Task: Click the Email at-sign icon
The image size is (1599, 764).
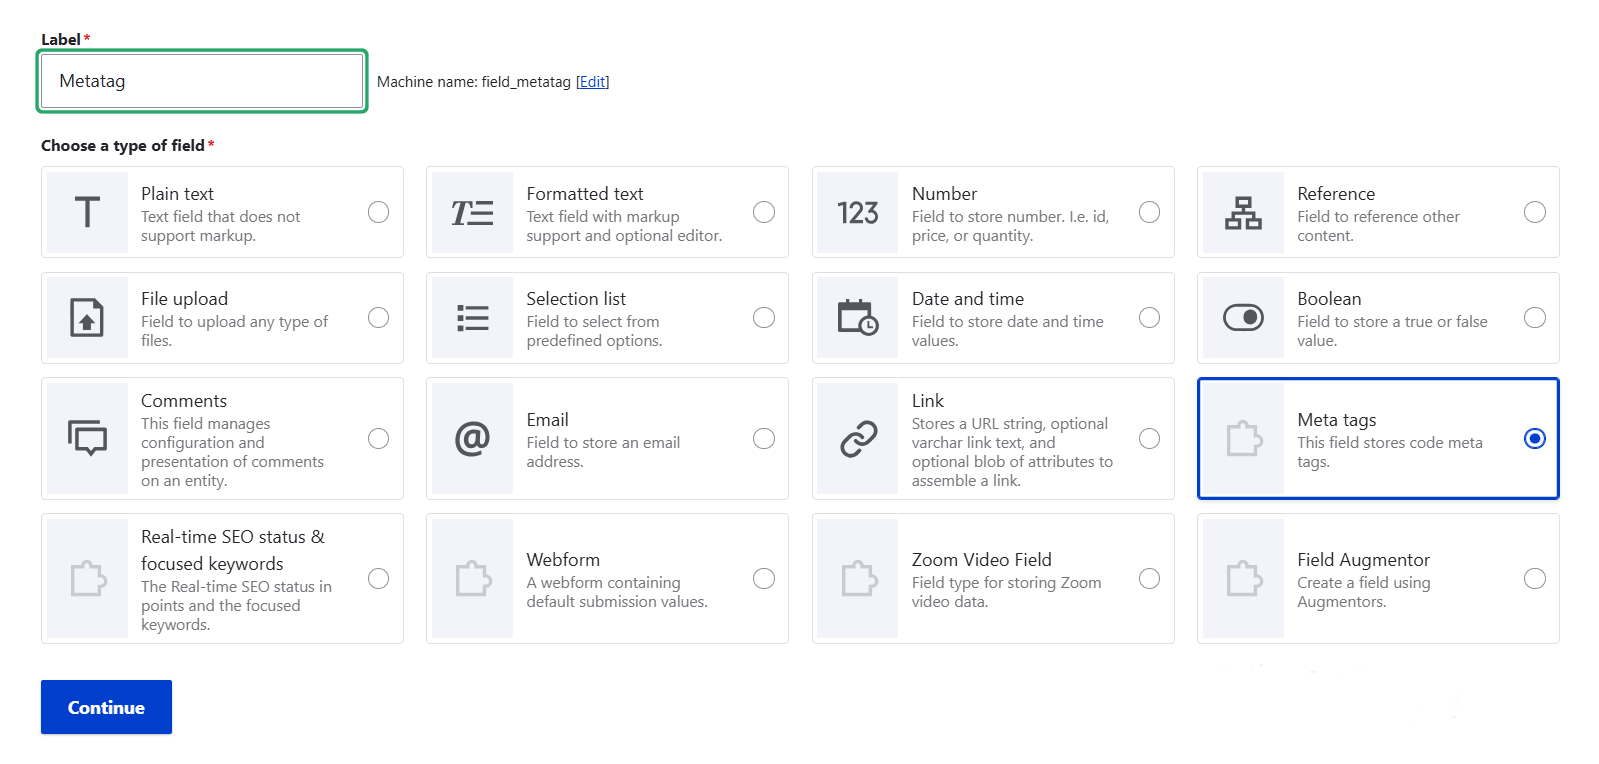Action: click(x=472, y=438)
